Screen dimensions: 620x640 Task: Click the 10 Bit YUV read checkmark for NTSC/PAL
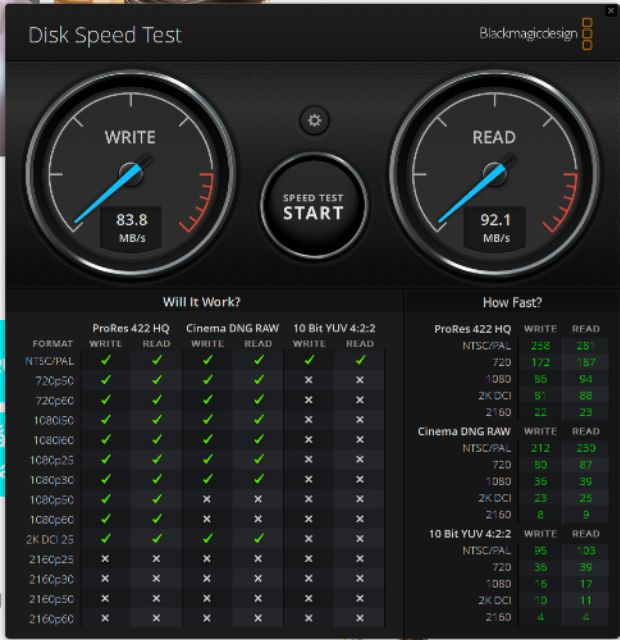click(360, 360)
